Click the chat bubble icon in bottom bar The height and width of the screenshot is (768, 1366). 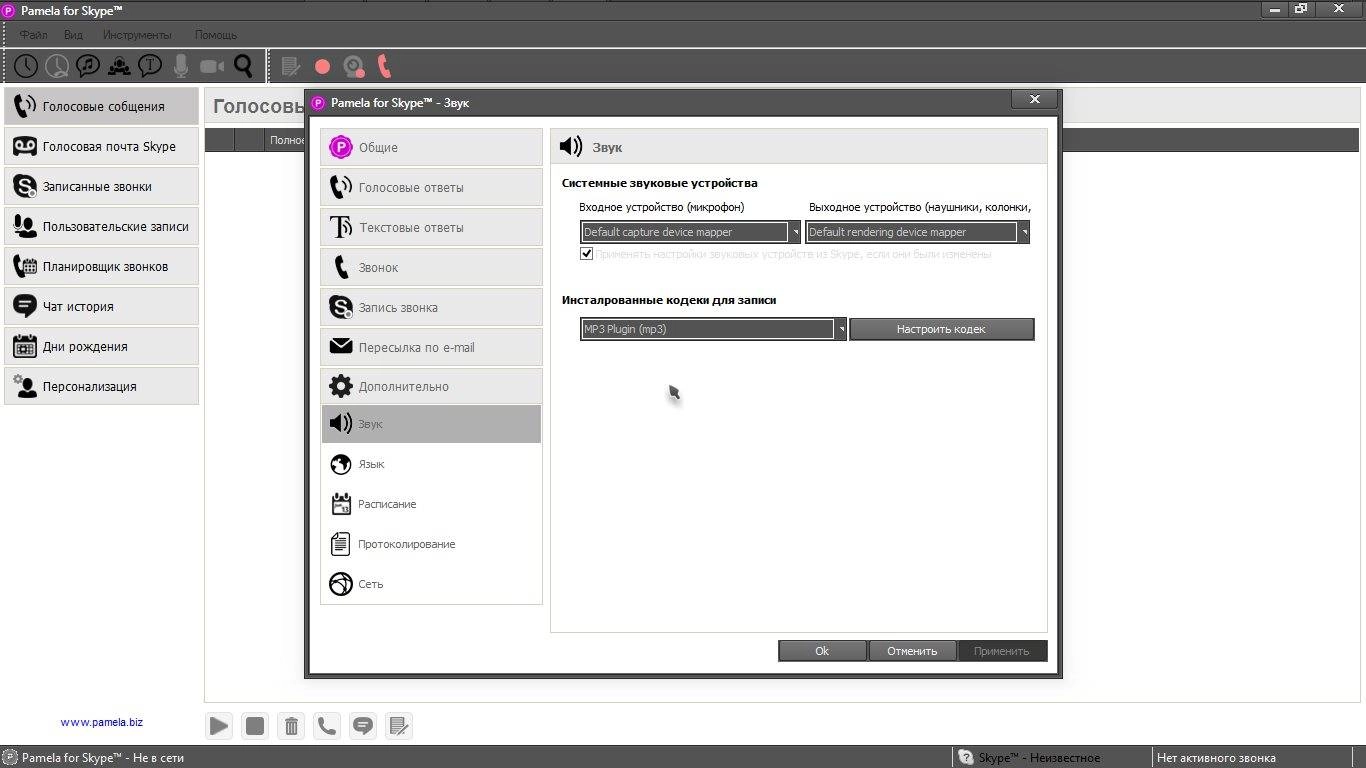pos(363,726)
